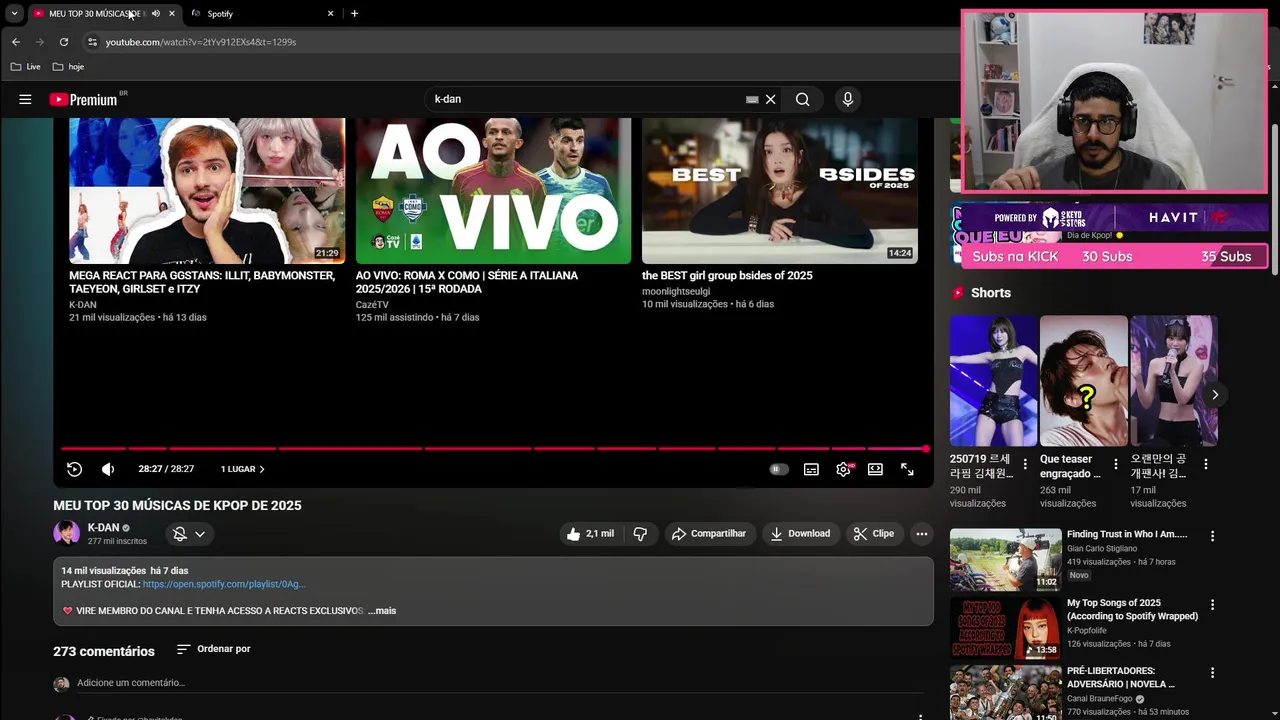Enter fullscreen mode

coord(907,469)
